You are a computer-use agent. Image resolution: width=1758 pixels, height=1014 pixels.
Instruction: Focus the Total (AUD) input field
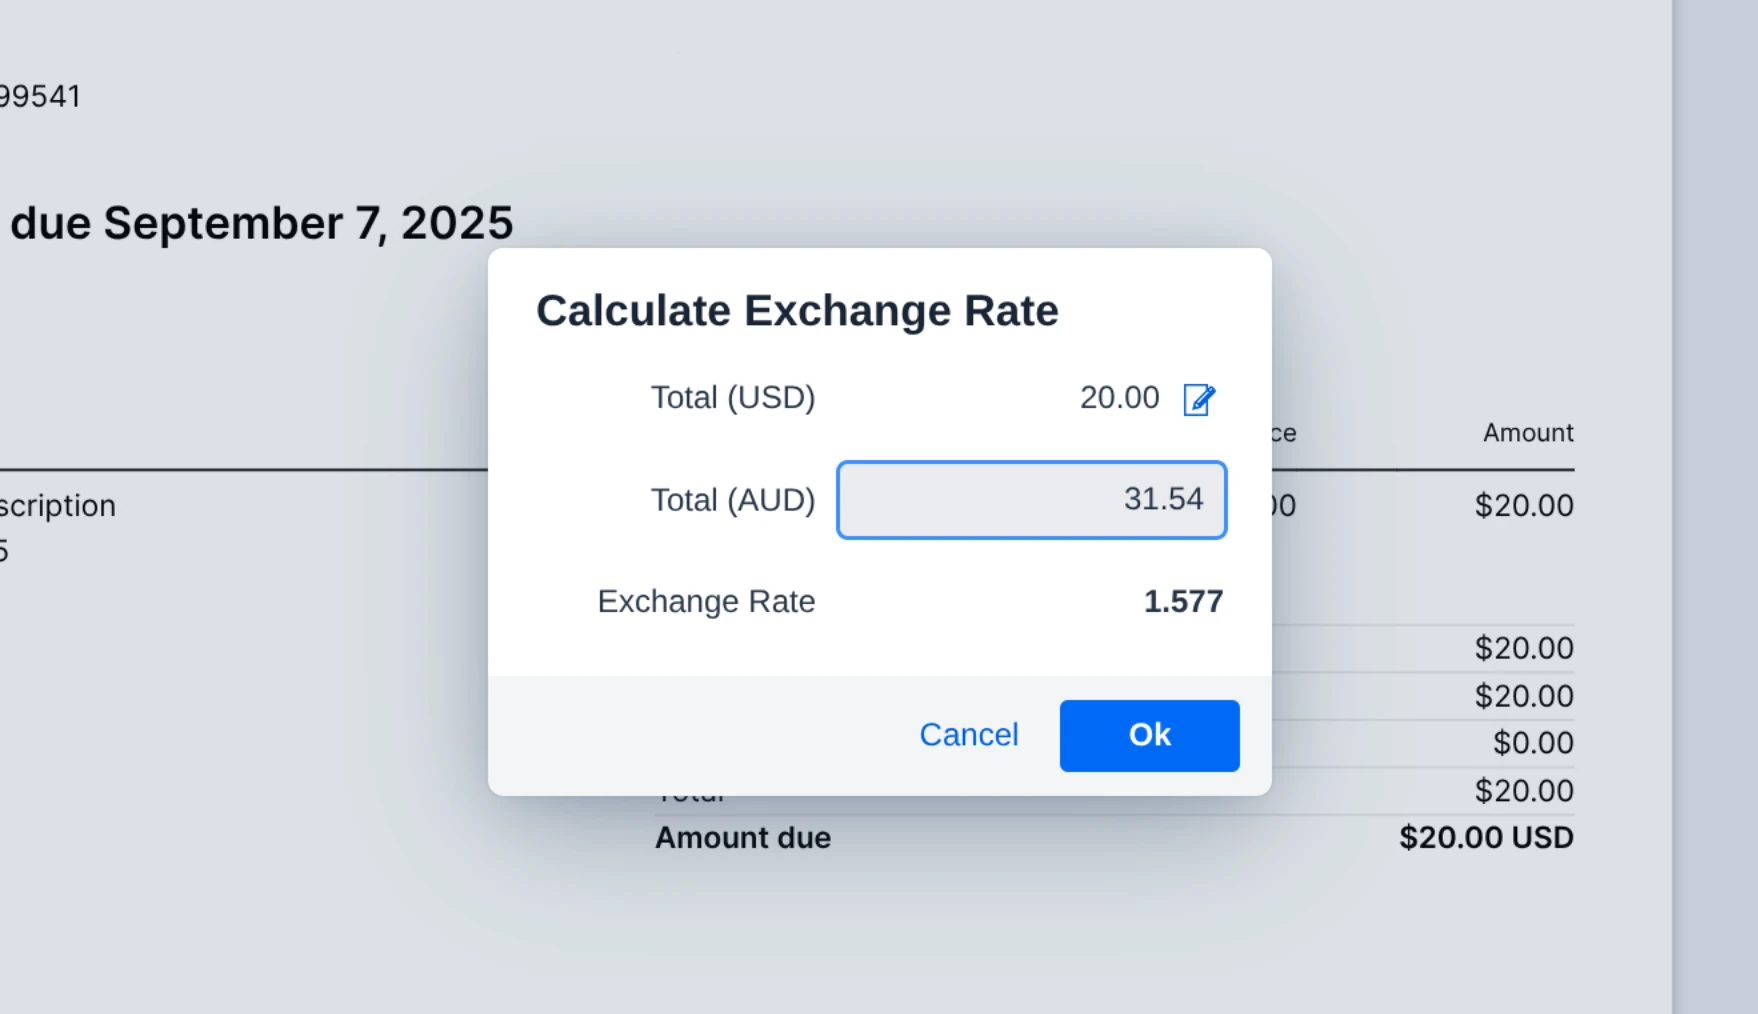[1031, 499]
